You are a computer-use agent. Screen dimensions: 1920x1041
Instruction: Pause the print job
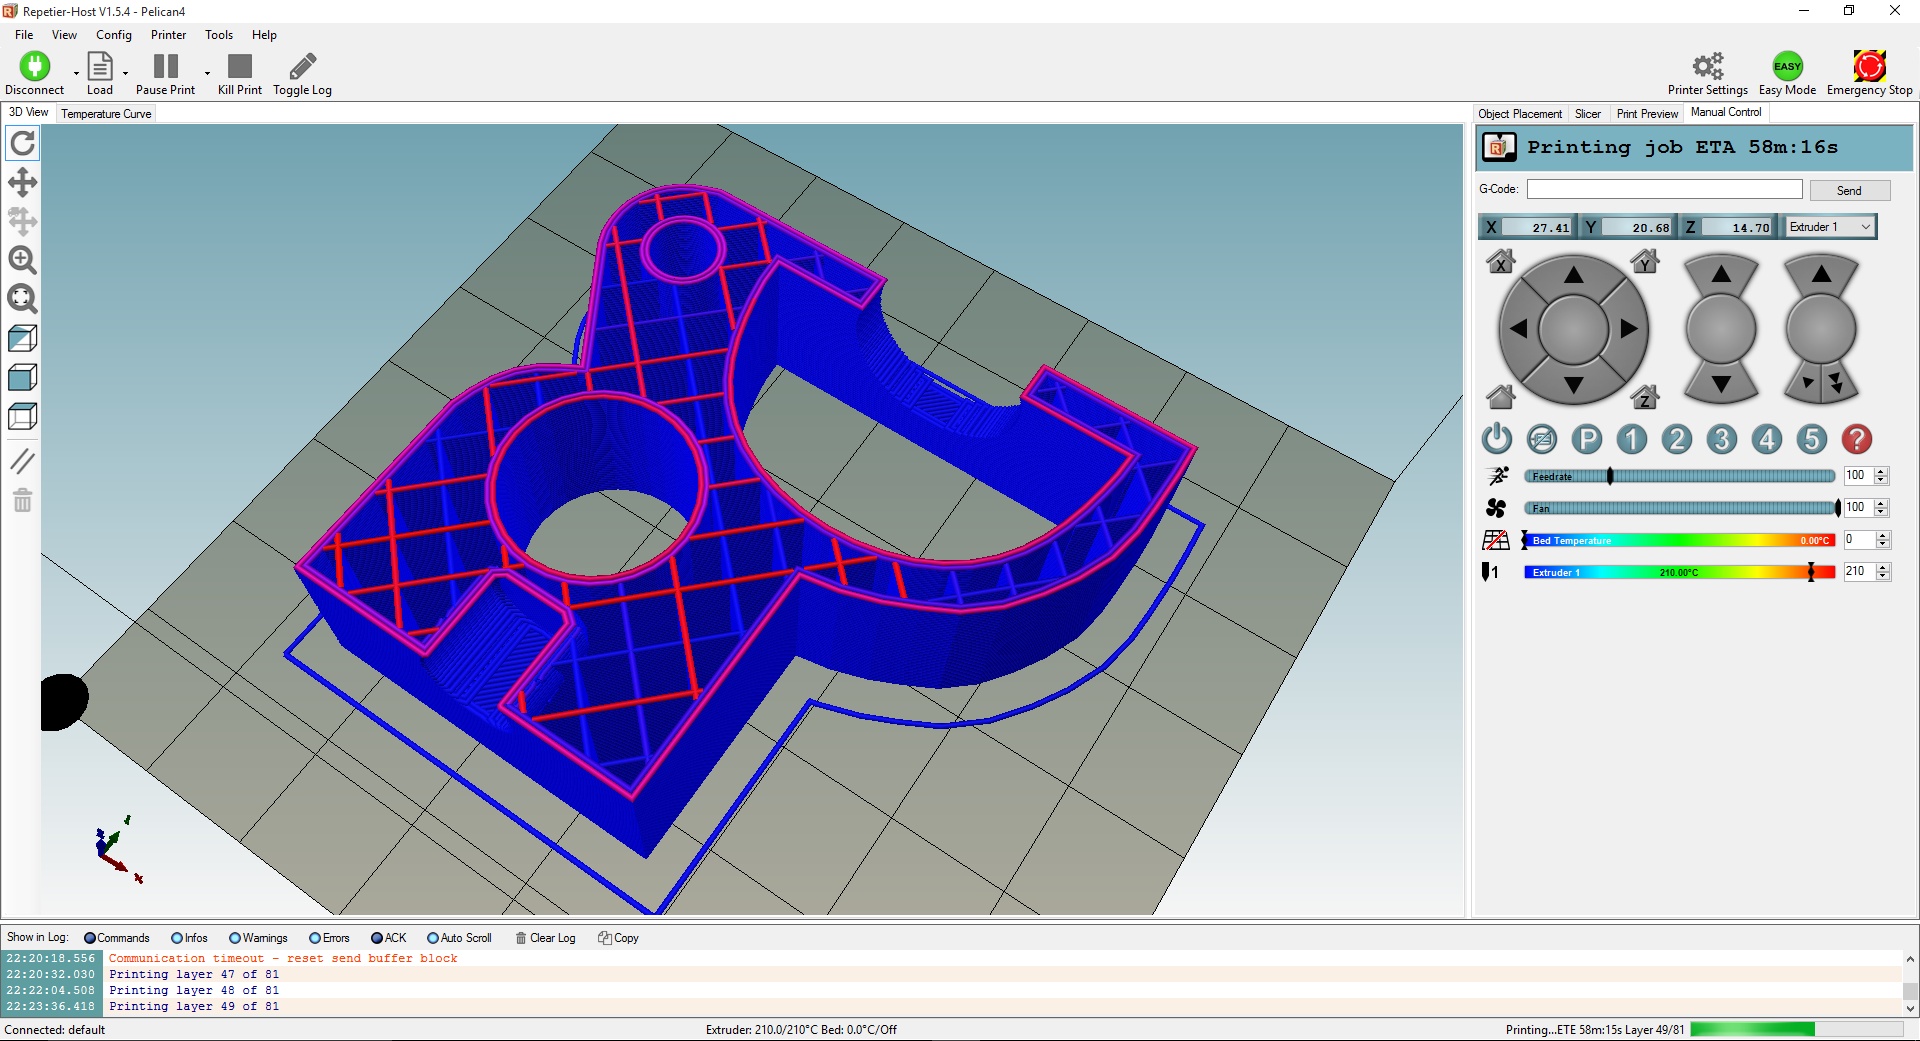point(165,74)
